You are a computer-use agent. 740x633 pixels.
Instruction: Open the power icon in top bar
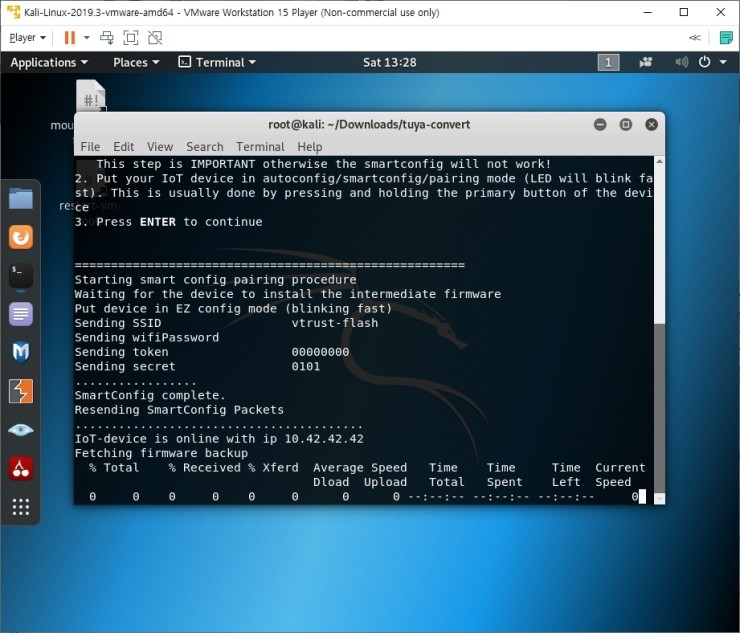704,62
